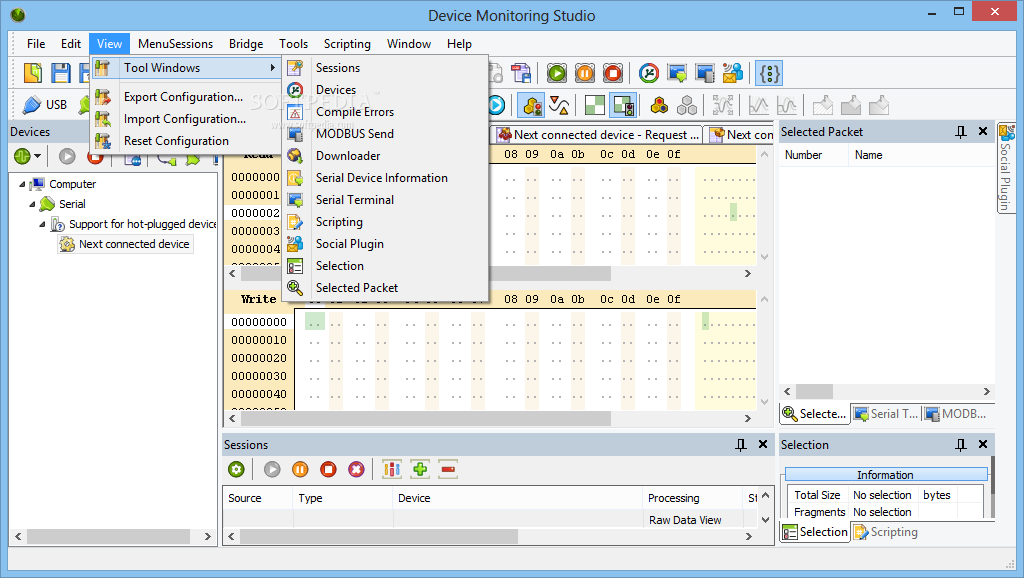Click the orange Pause icon in Sessions panel
Image resolution: width=1024 pixels, height=578 pixels.
[x=300, y=469]
